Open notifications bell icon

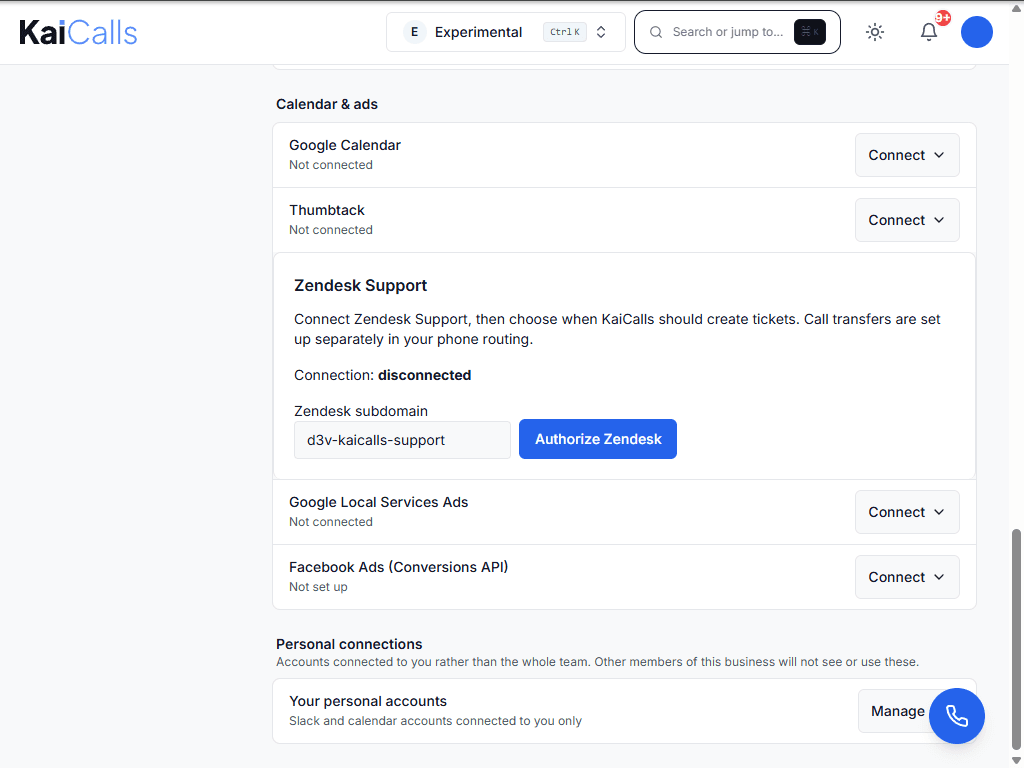pos(929,32)
